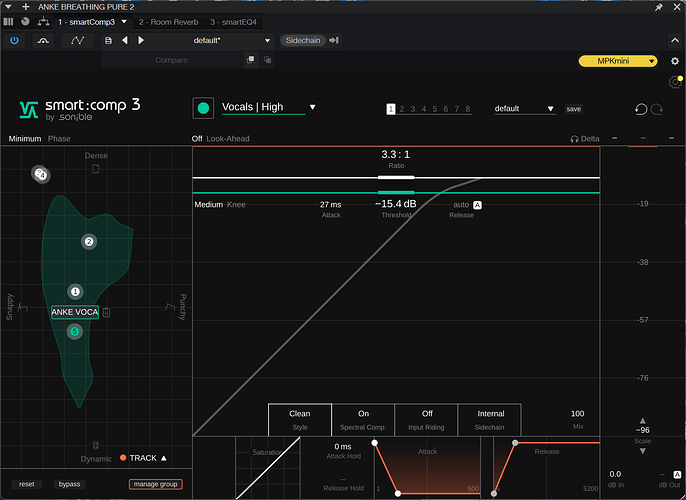Go to previous preset arrow

[x=125, y=40]
